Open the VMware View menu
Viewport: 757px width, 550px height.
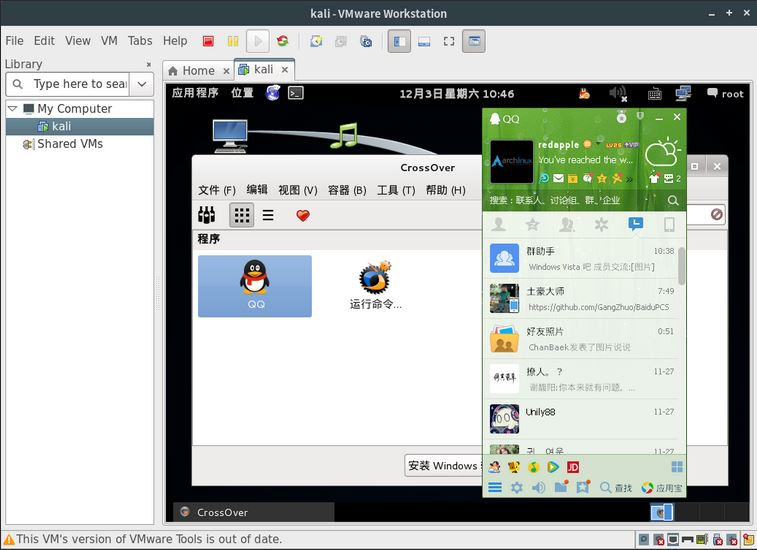78,41
